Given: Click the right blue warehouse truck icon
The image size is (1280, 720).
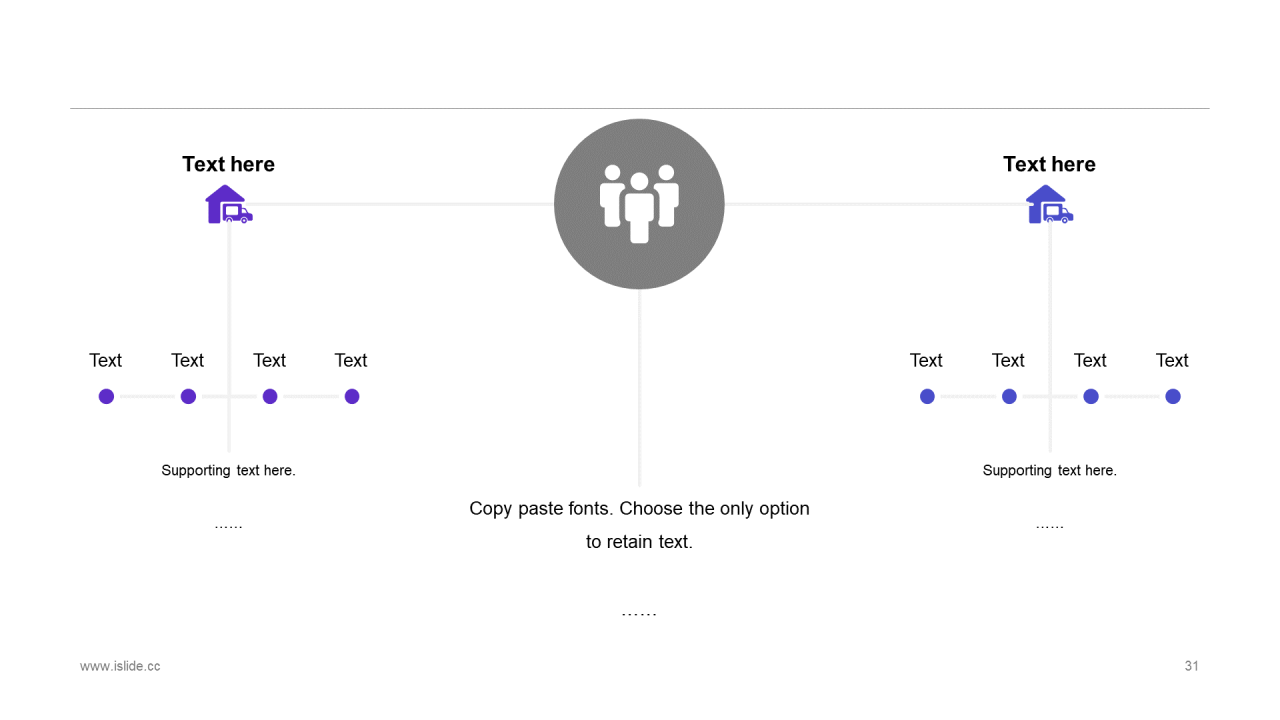Looking at the screenshot, I should click(x=1049, y=205).
